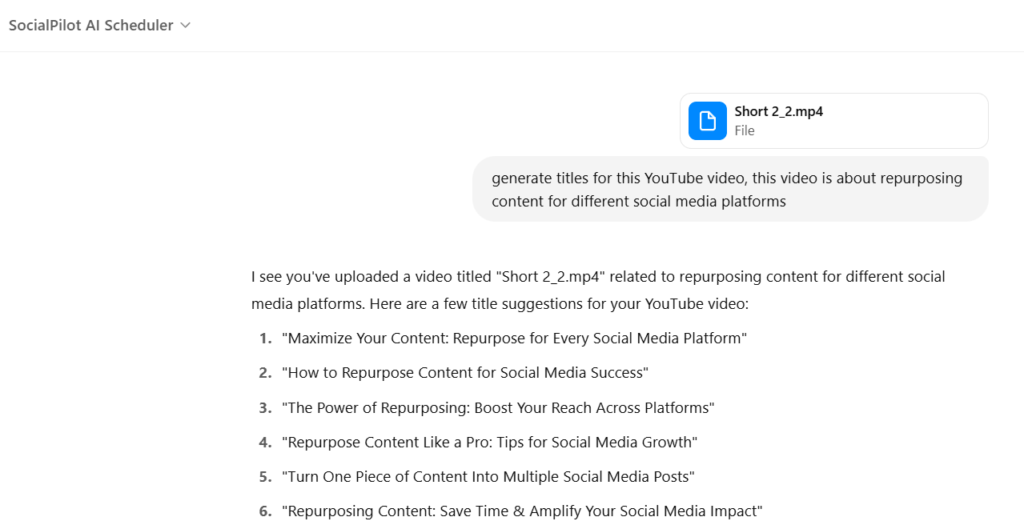Click the "File" label under Short 2_2.mp4
Image resolution: width=1024 pixels, height=529 pixels.
744,131
